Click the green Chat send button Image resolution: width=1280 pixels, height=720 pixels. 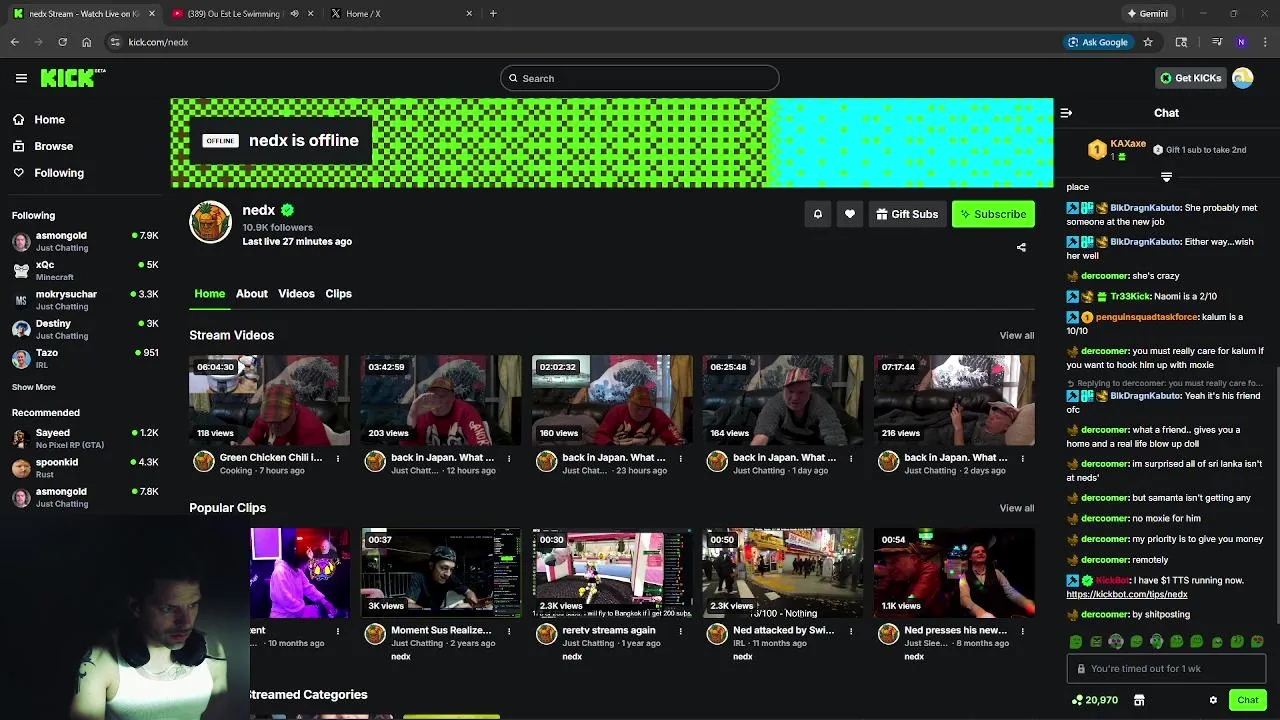pyautogui.click(x=1247, y=700)
